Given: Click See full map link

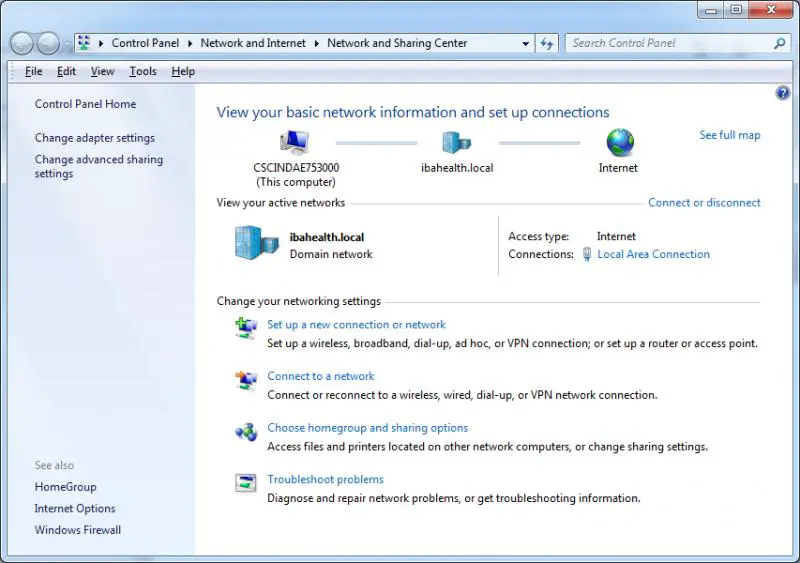Looking at the screenshot, I should [730, 135].
